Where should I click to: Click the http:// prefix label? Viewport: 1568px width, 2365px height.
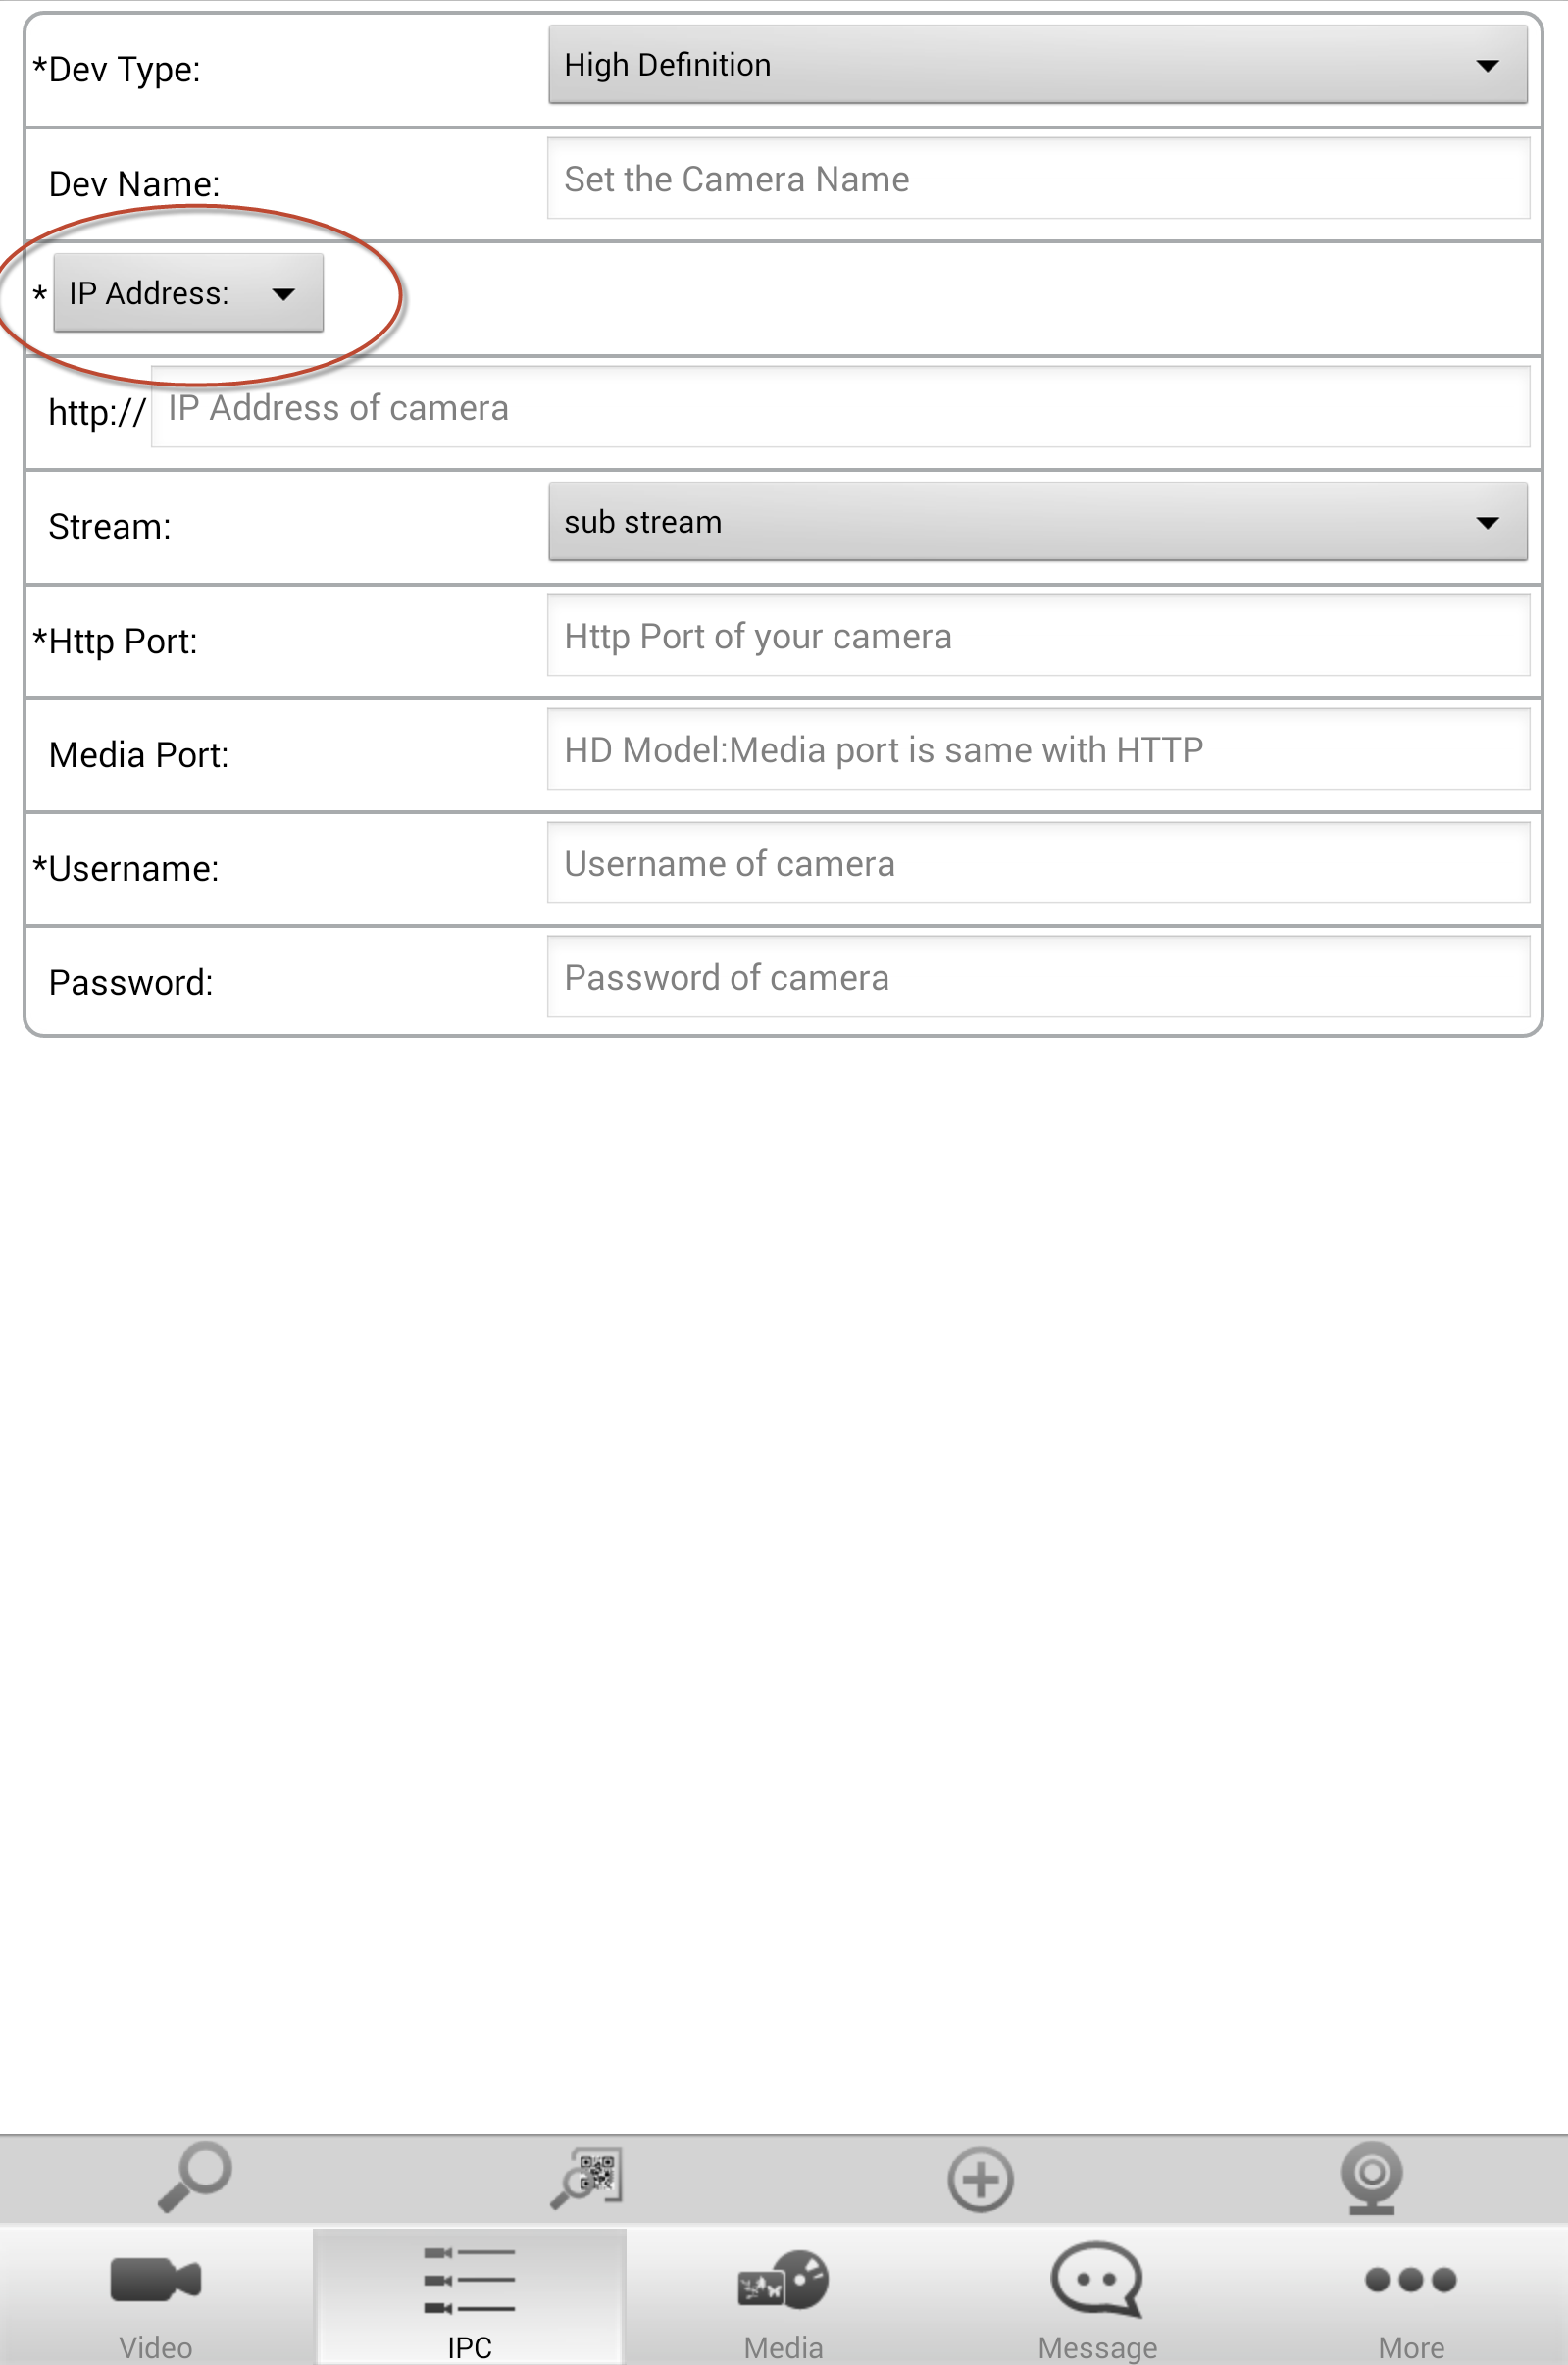coord(97,412)
